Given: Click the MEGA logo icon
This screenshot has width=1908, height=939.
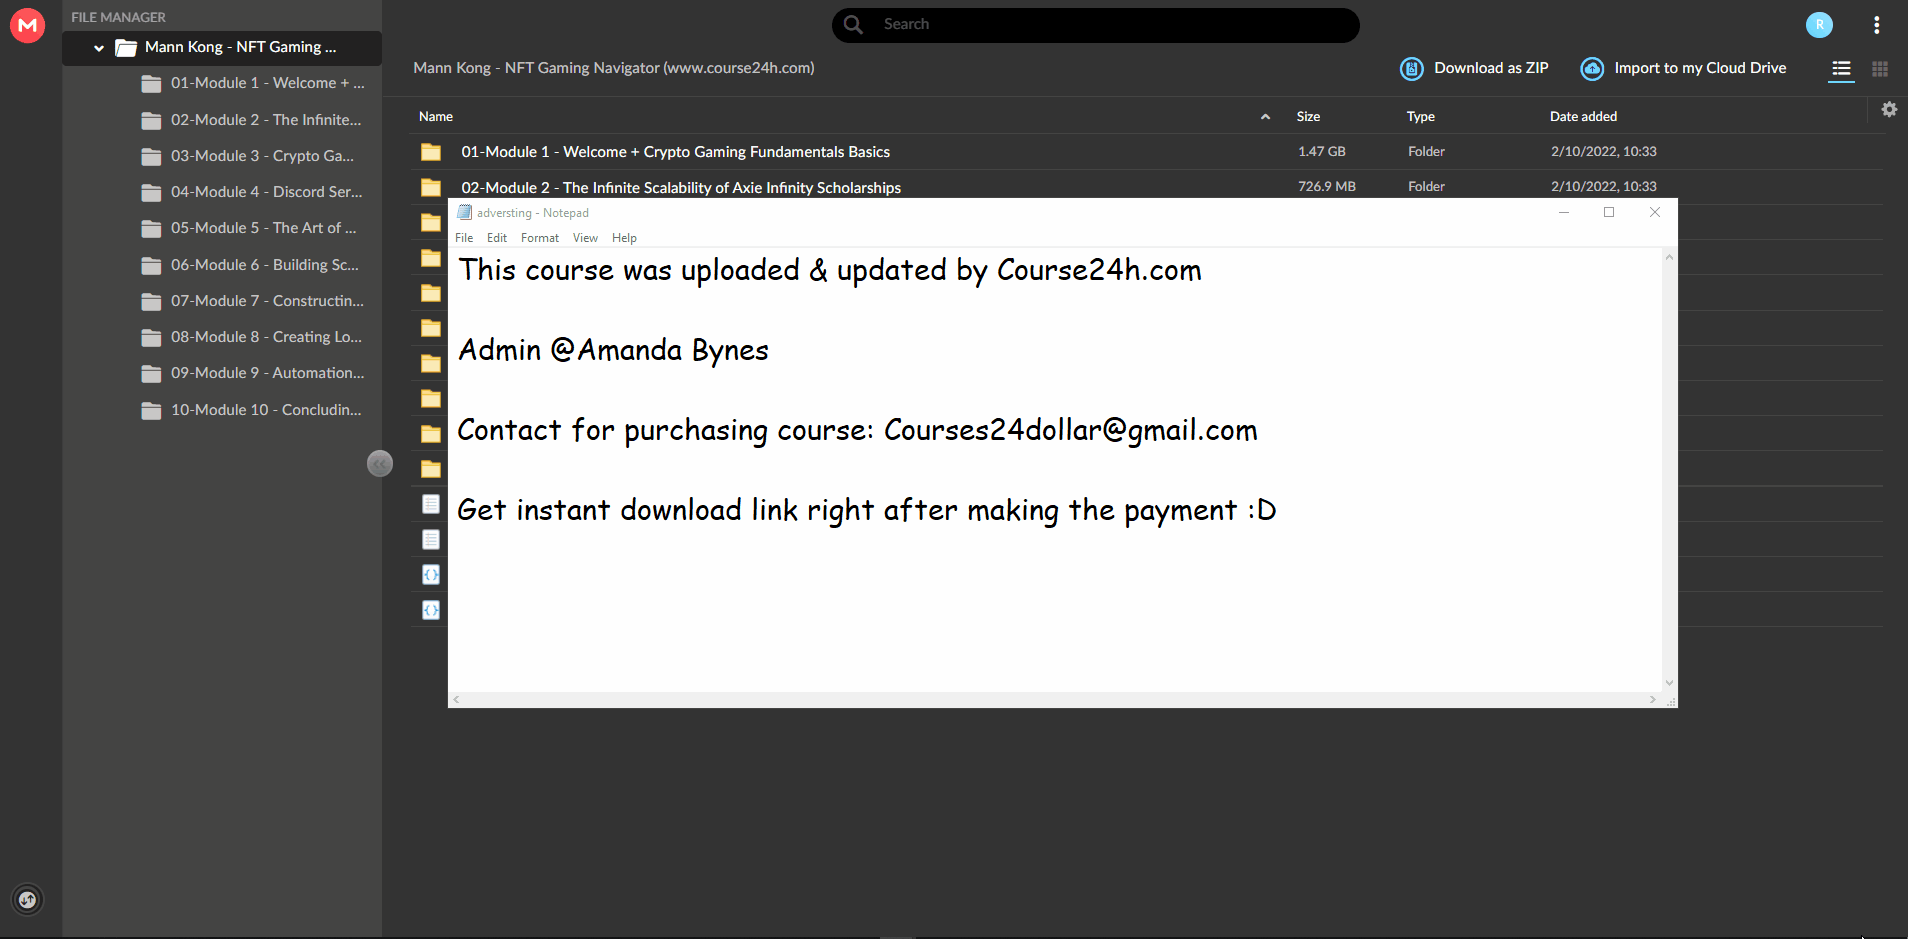Looking at the screenshot, I should [27, 25].
